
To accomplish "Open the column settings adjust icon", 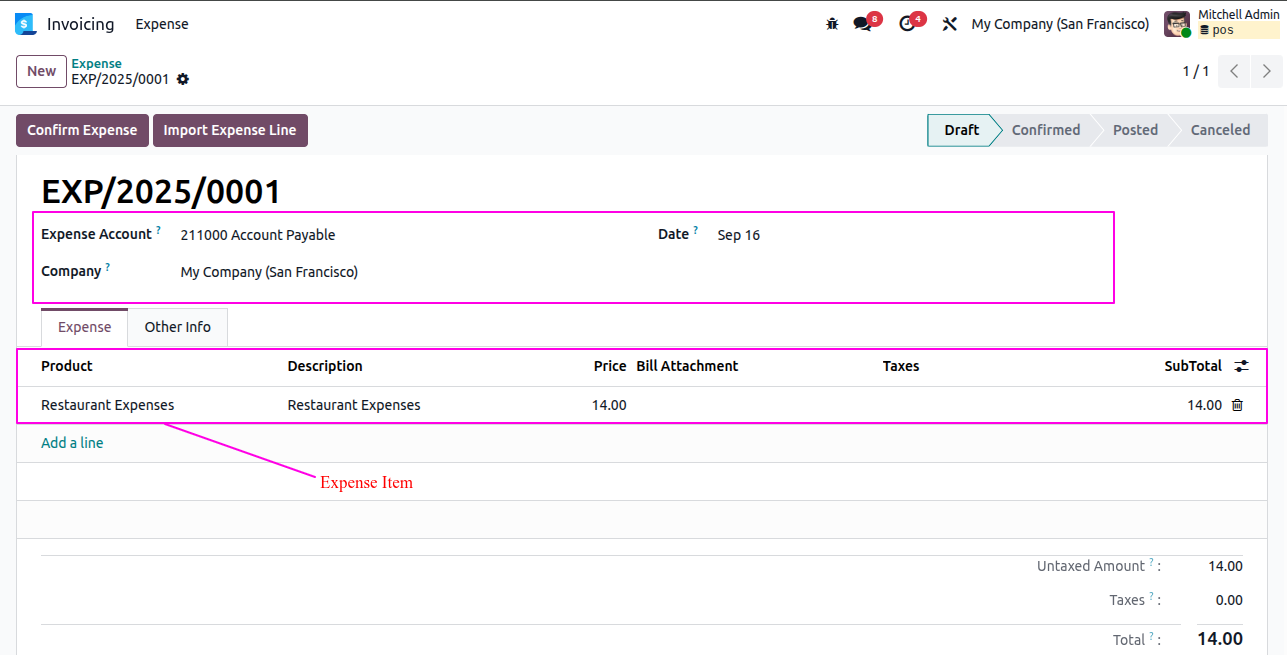I will point(1241,366).
